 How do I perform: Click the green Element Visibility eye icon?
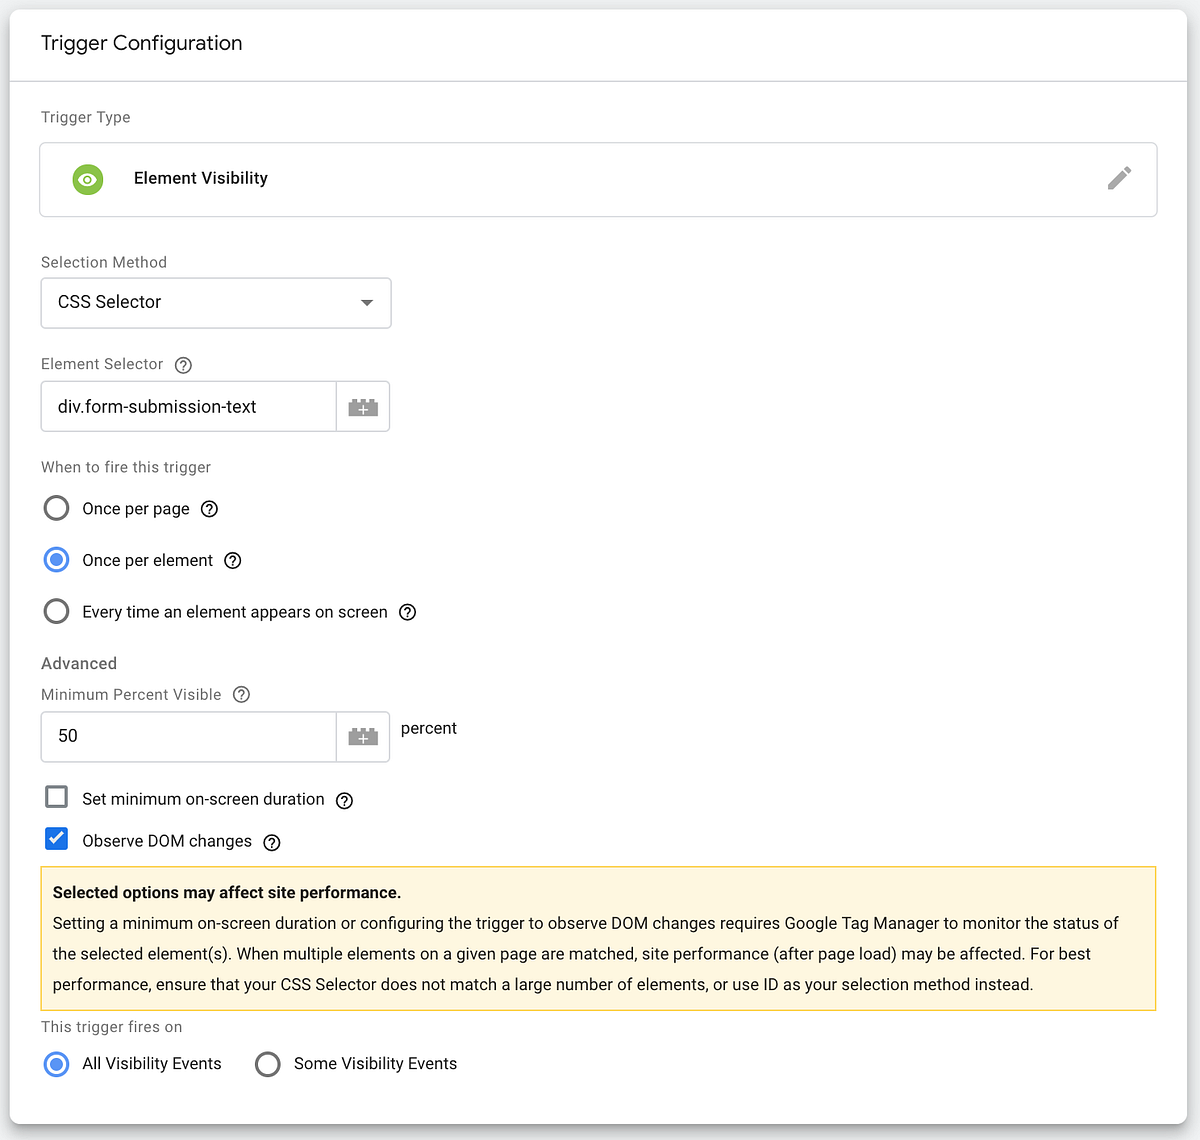click(x=88, y=179)
